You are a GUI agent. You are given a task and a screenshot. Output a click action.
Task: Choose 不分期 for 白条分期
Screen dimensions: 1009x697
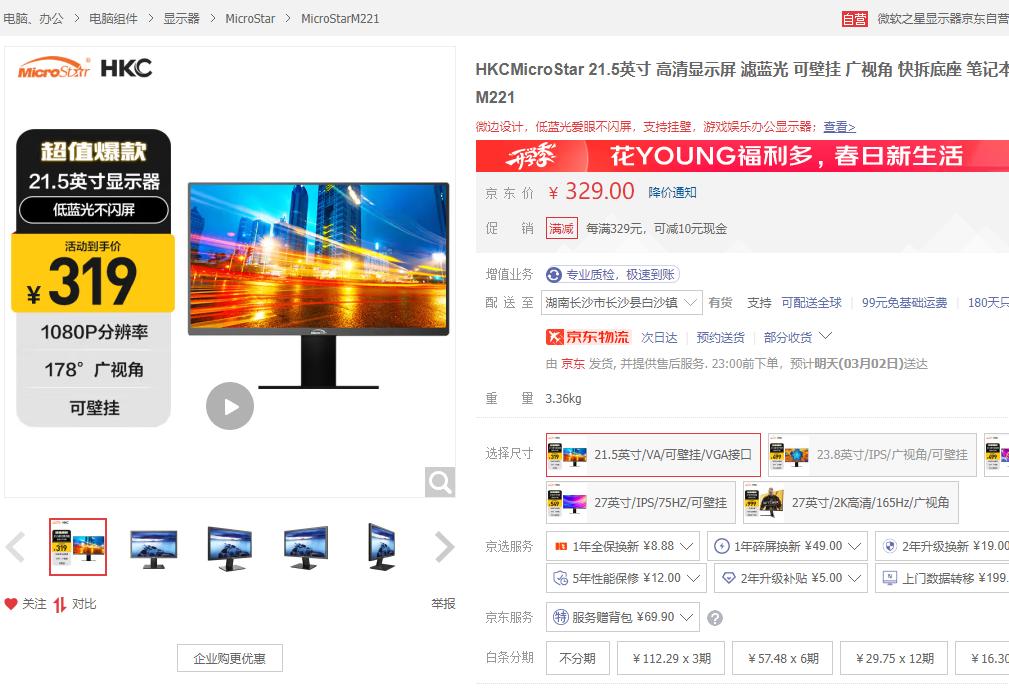[577, 658]
